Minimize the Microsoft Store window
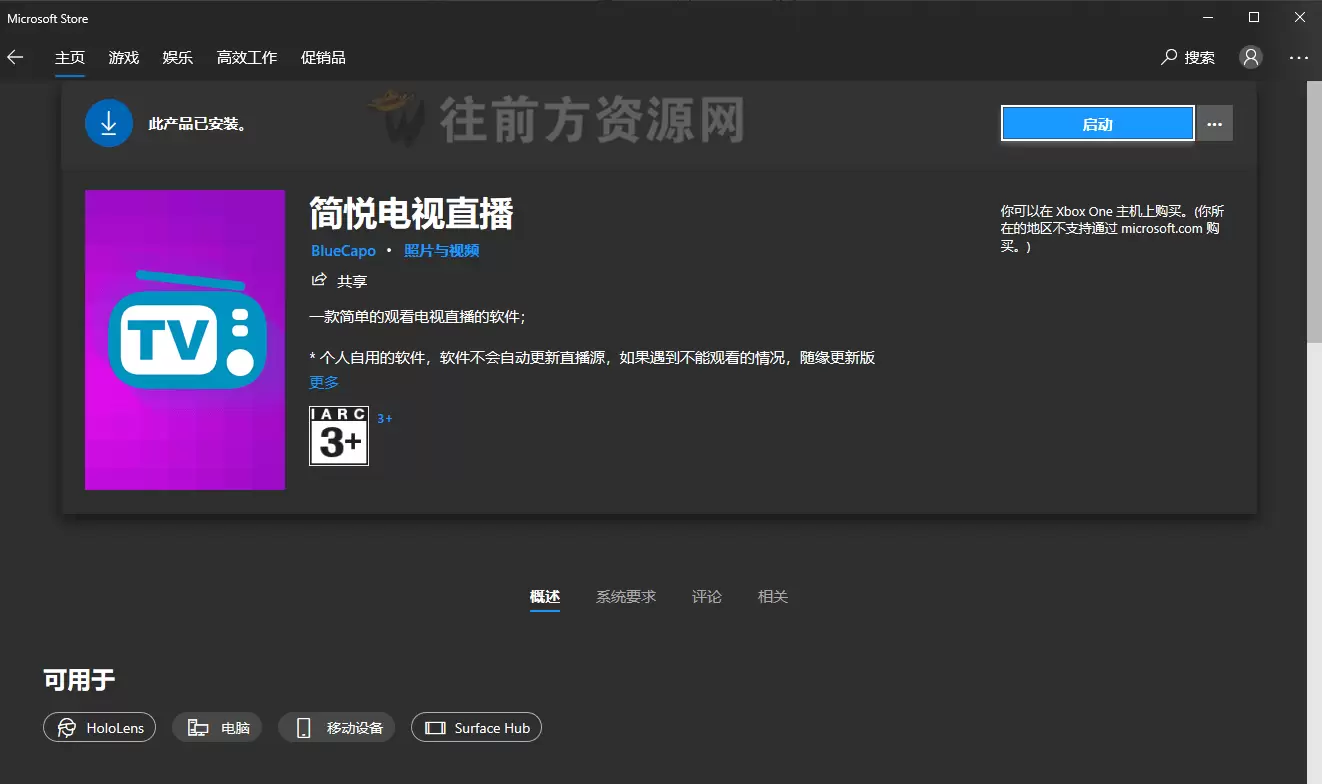Screen dimensions: 1322x784 (1209, 17)
